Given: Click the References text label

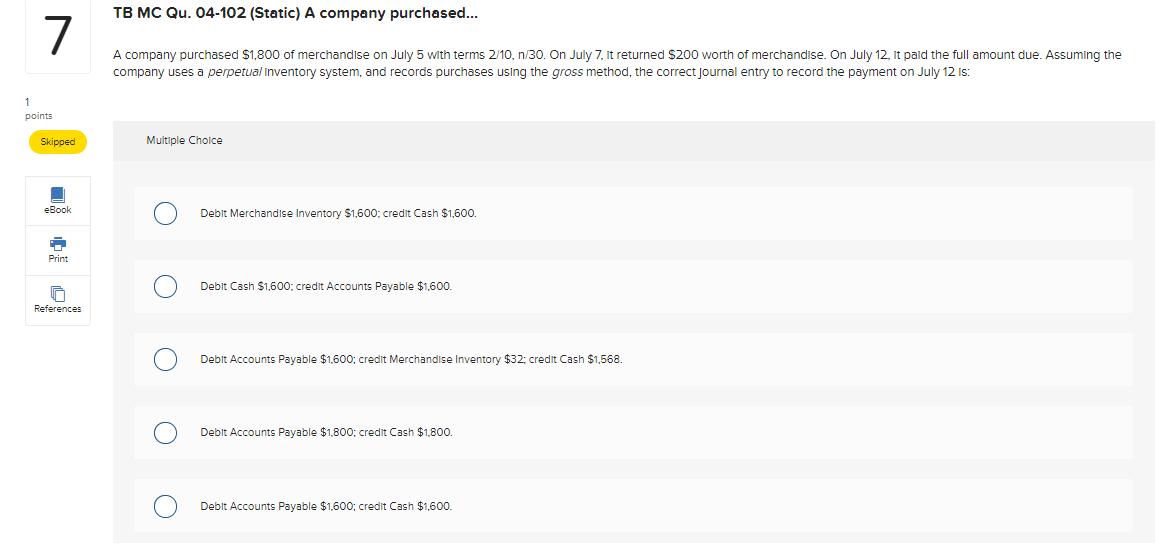Looking at the screenshot, I should coord(58,308).
